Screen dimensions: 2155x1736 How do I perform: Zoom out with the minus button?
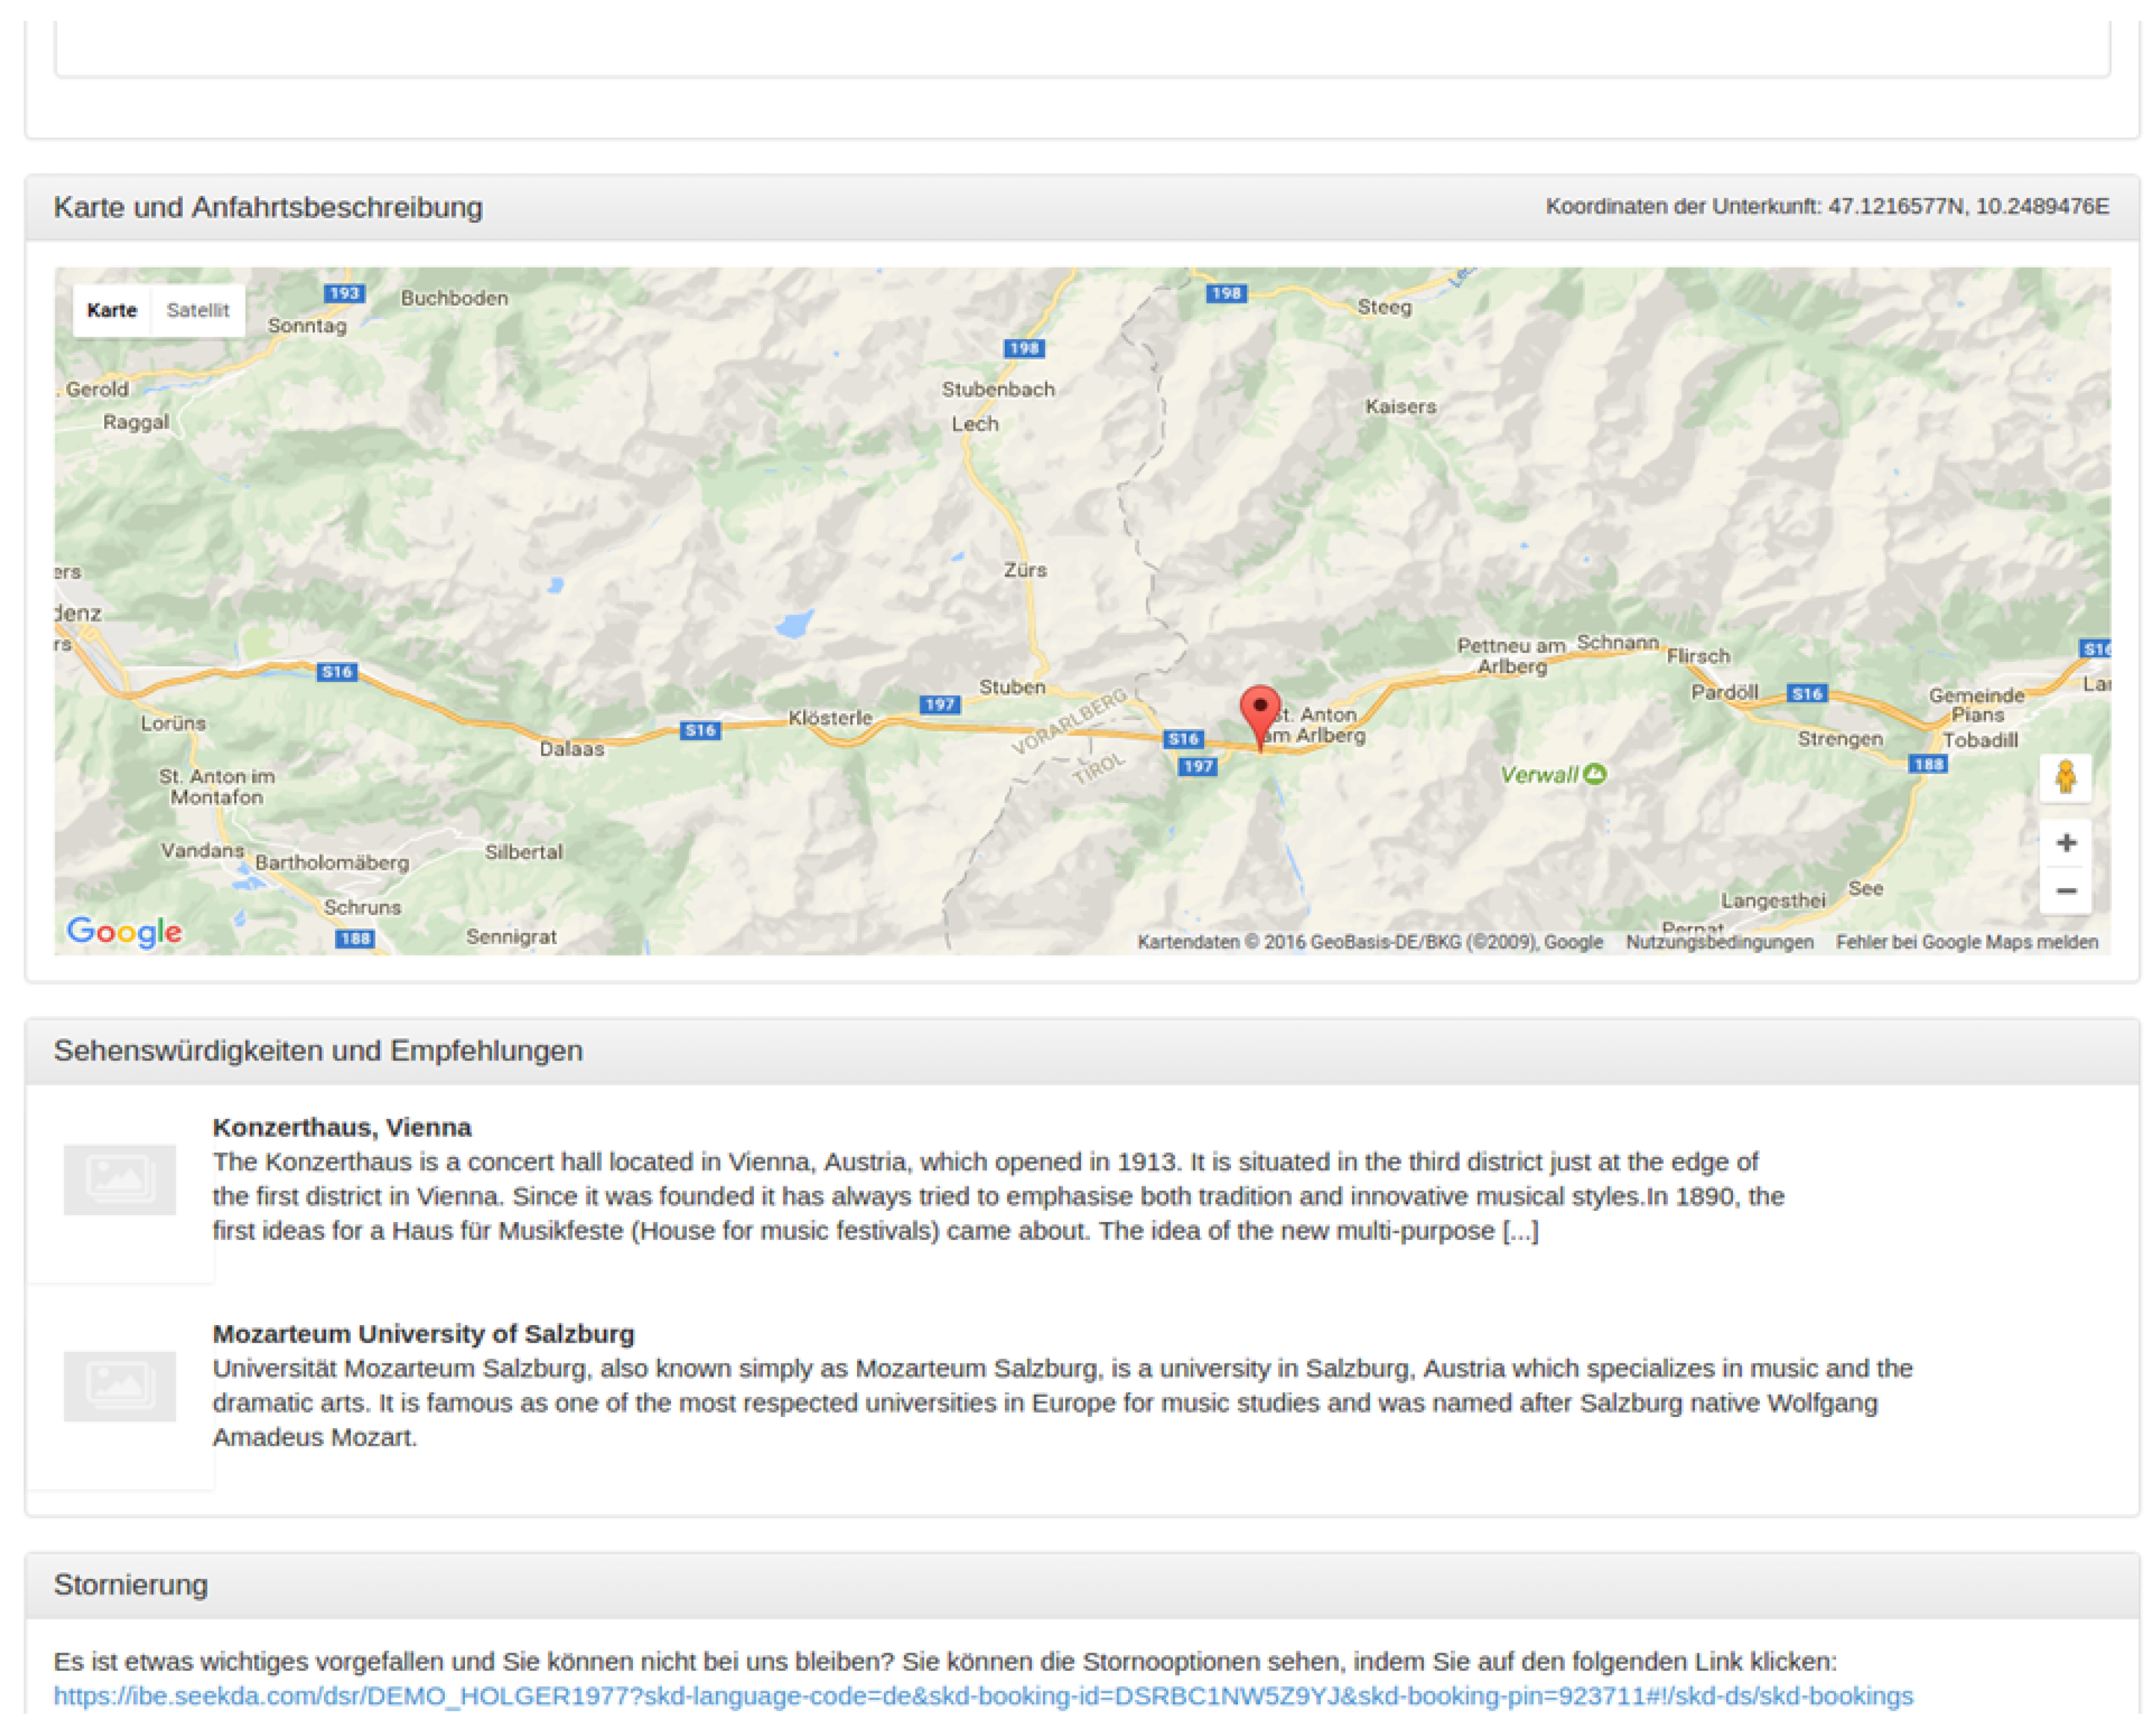tap(2065, 890)
